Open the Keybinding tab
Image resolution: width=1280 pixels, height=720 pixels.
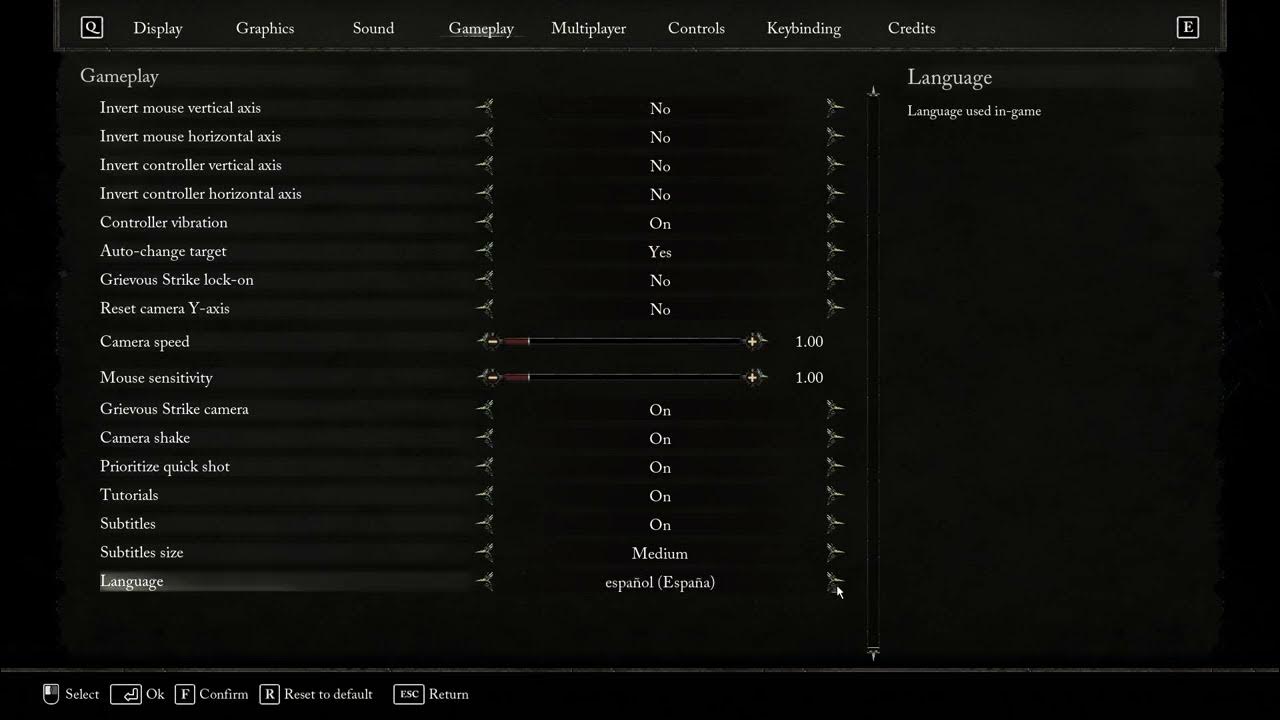(803, 28)
